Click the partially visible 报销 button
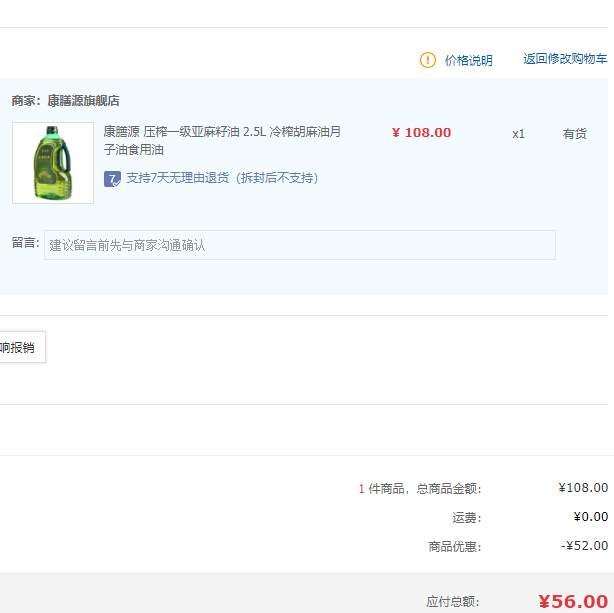 pyautogui.click(x=22, y=347)
